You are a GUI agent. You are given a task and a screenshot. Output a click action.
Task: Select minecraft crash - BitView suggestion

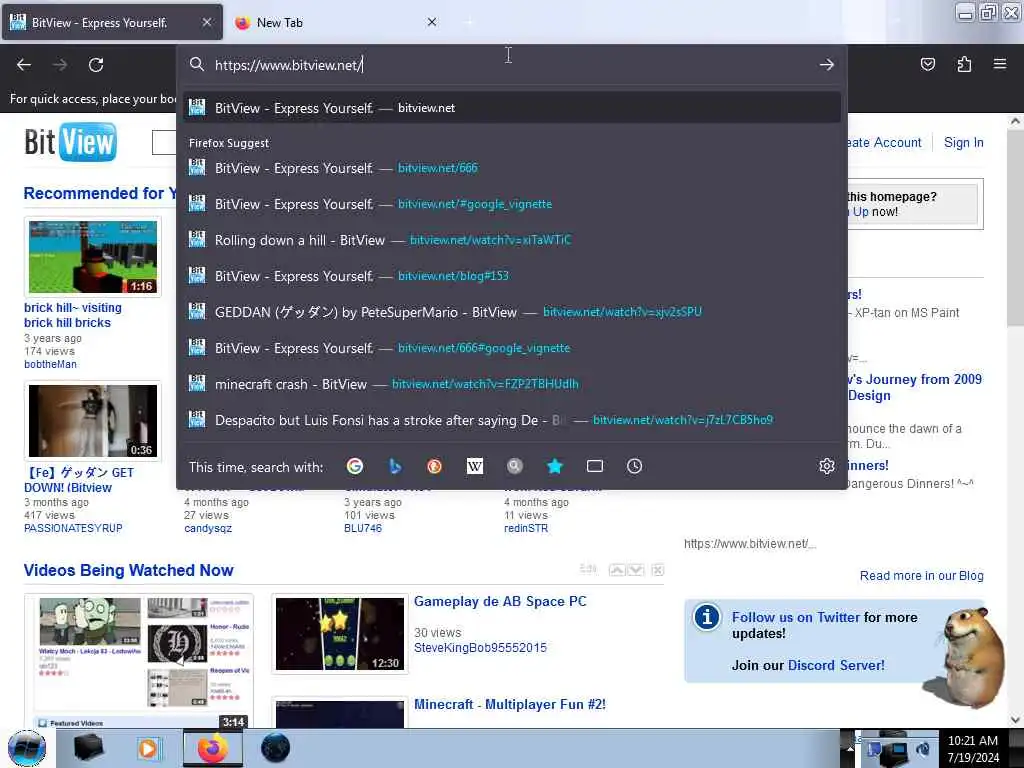coord(511,384)
